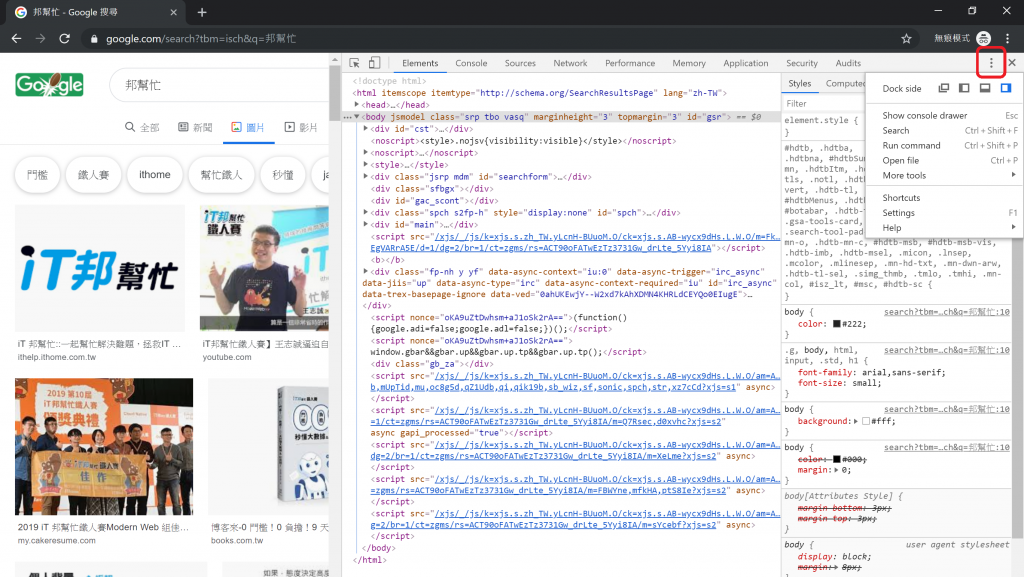Switch to the Network tab

pos(570,63)
